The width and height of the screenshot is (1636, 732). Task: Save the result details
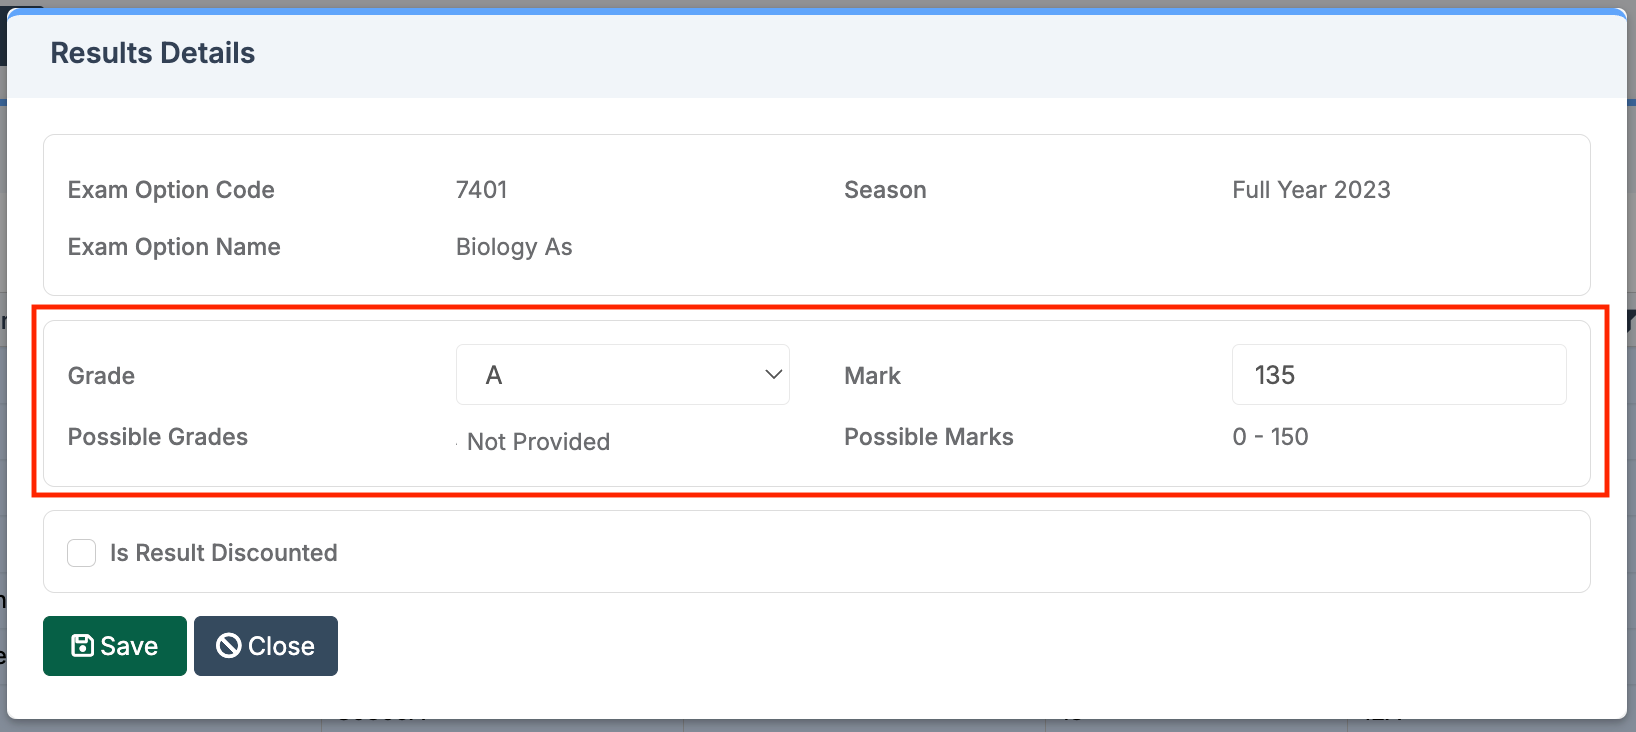pyautogui.click(x=115, y=646)
